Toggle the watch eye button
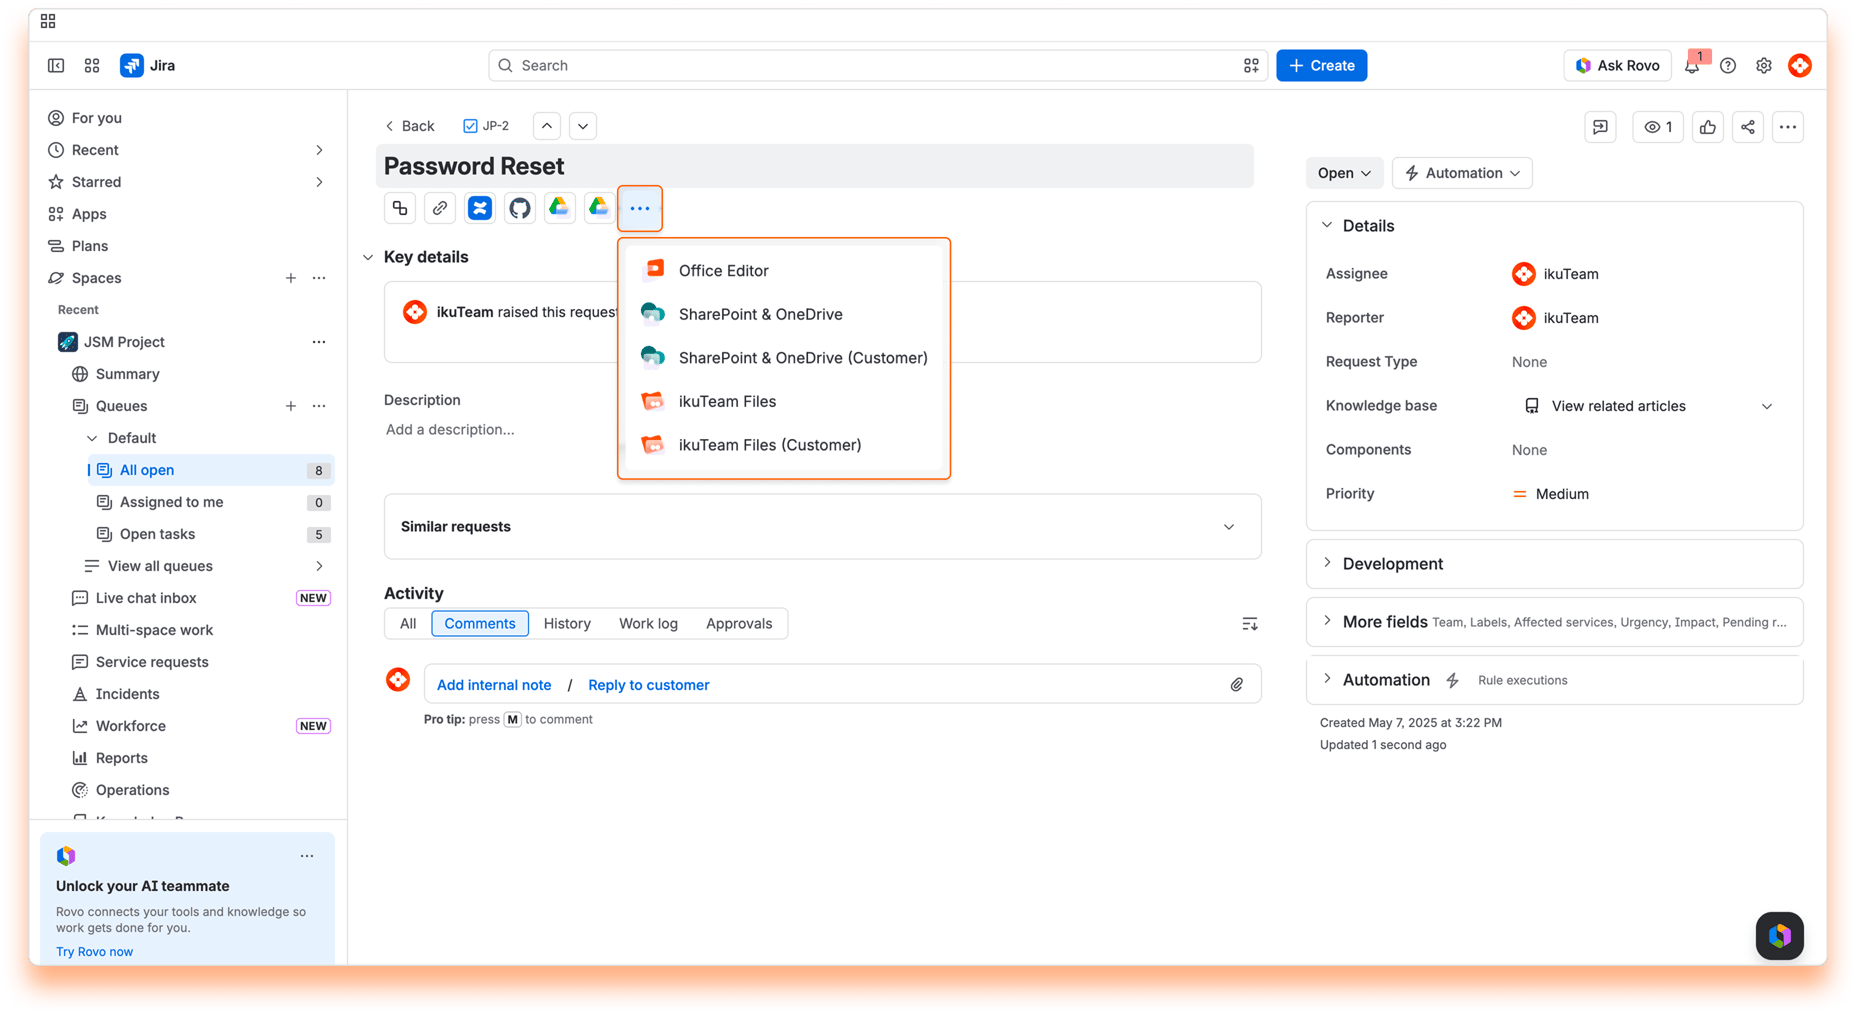 coord(1658,127)
